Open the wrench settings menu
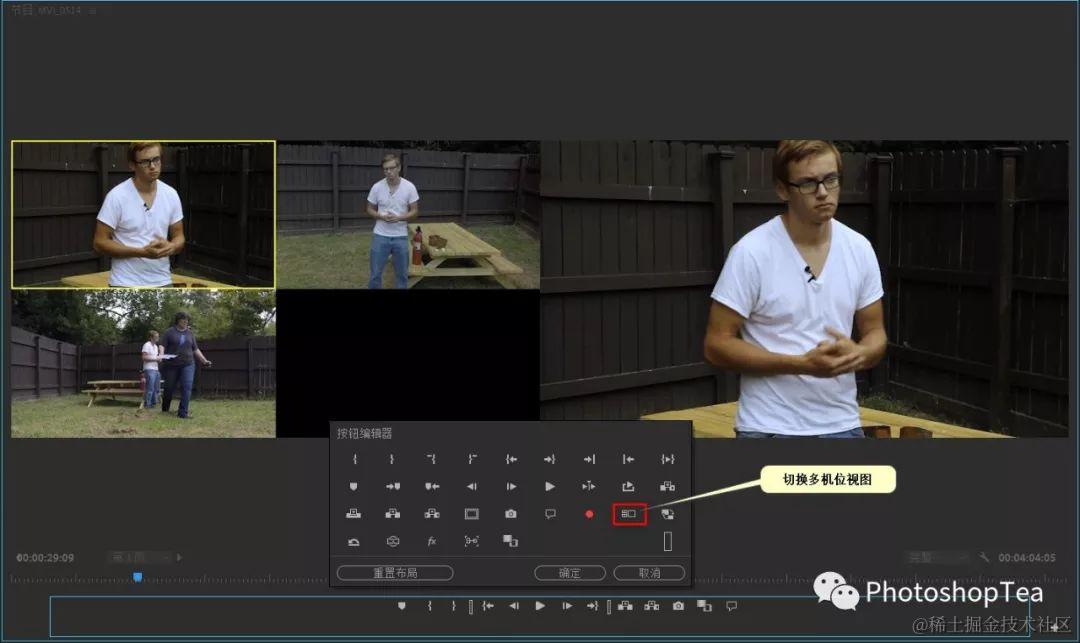This screenshot has width=1080, height=643. point(984,557)
